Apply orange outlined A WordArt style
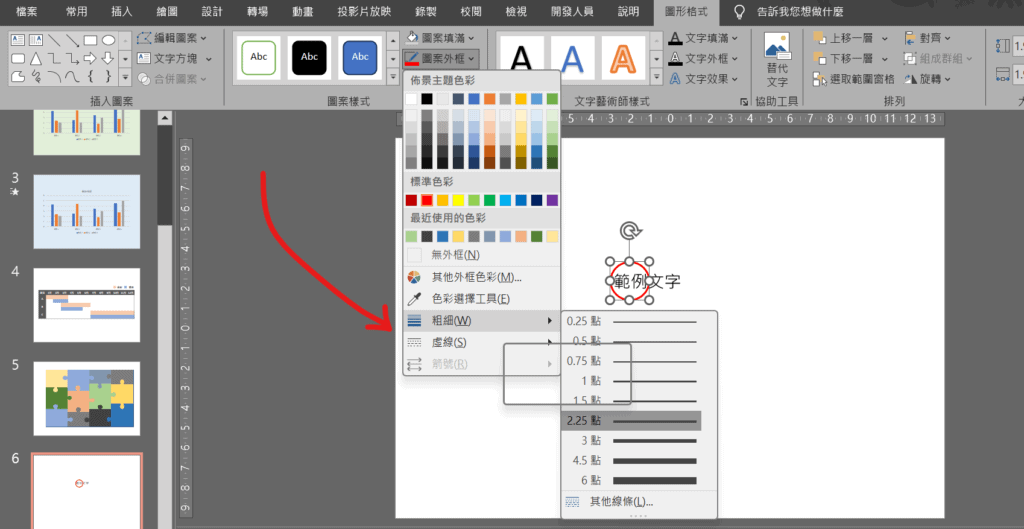The image size is (1024, 529). point(623,58)
